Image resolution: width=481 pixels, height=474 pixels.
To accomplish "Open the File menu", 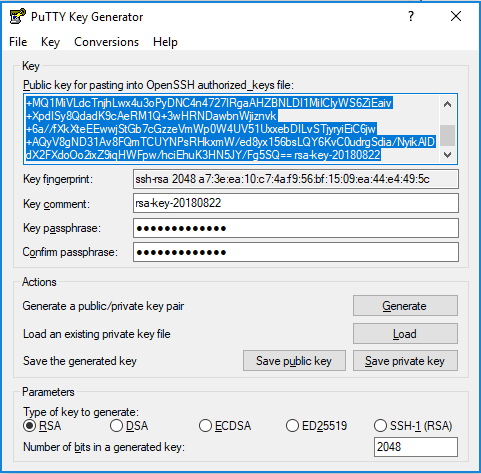I will 18,42.
